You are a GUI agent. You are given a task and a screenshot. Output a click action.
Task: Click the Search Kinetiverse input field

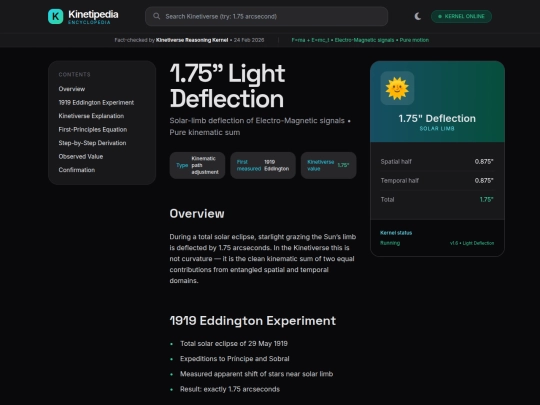(x=266, y=16)
